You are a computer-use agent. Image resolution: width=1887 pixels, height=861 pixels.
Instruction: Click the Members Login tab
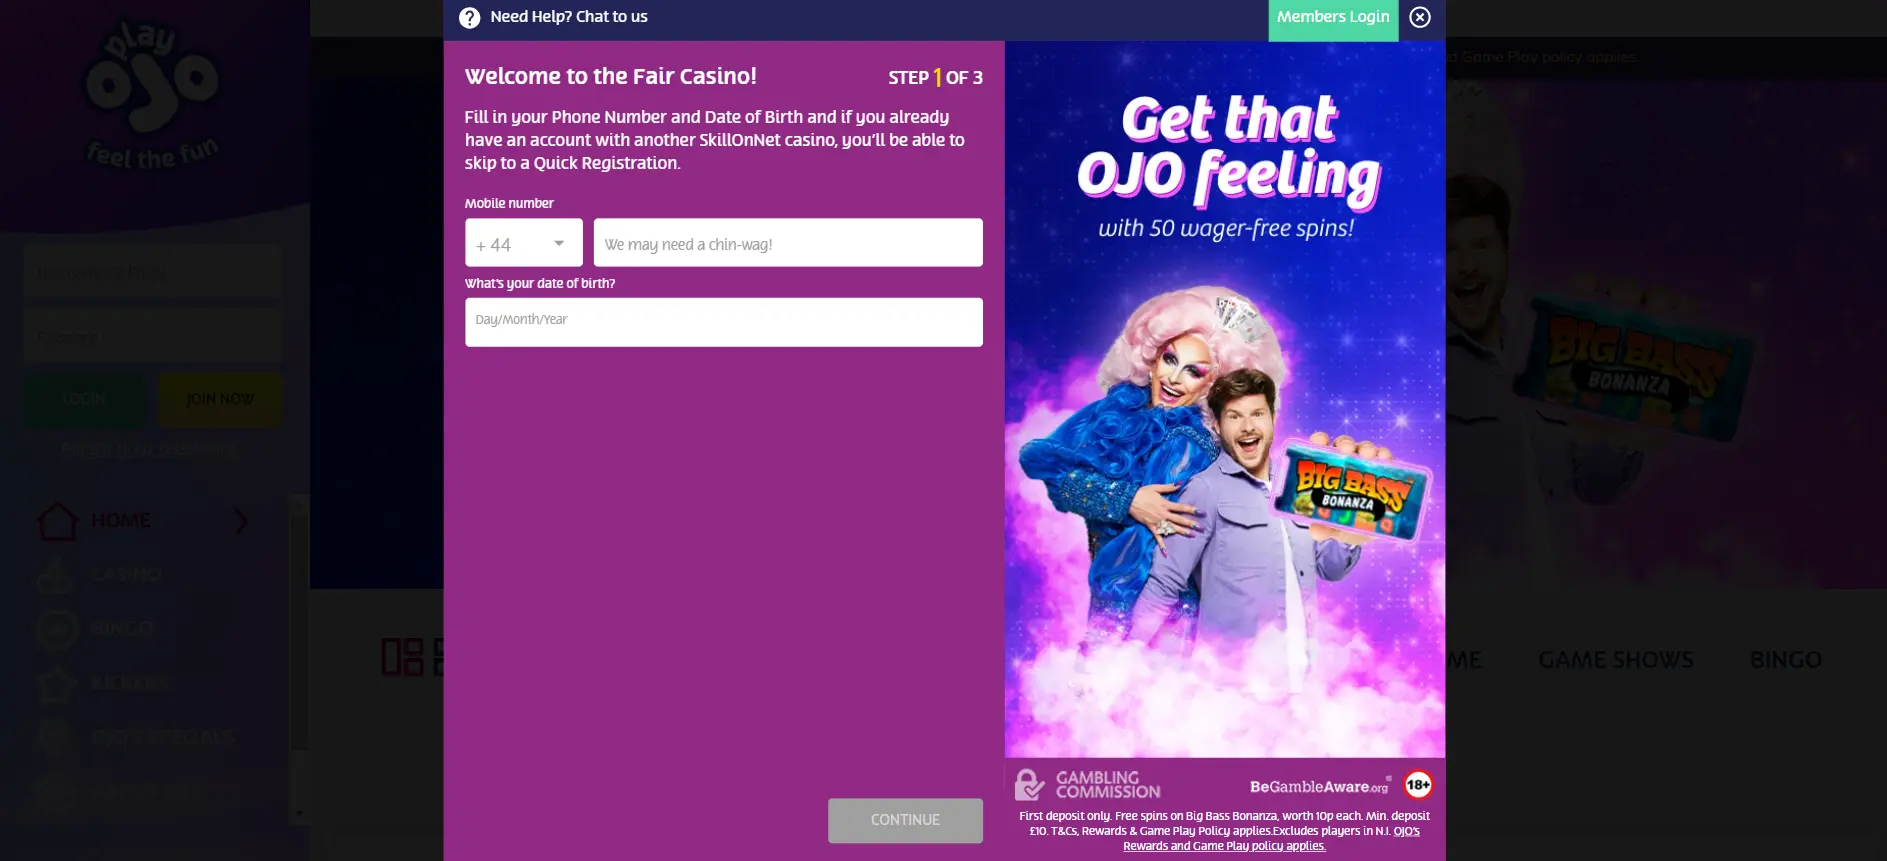[1333, 19]
